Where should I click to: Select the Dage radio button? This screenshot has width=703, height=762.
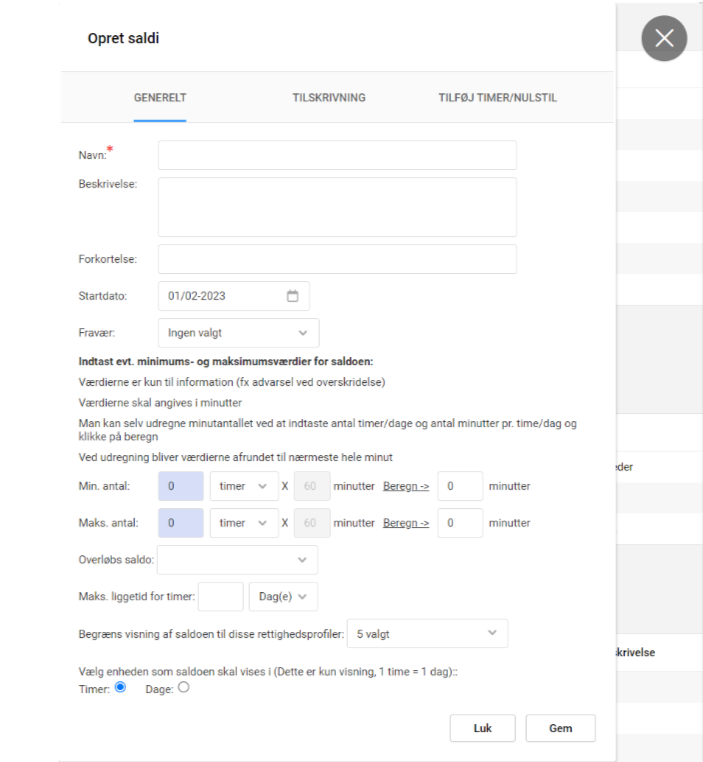(x=183, y=687)
